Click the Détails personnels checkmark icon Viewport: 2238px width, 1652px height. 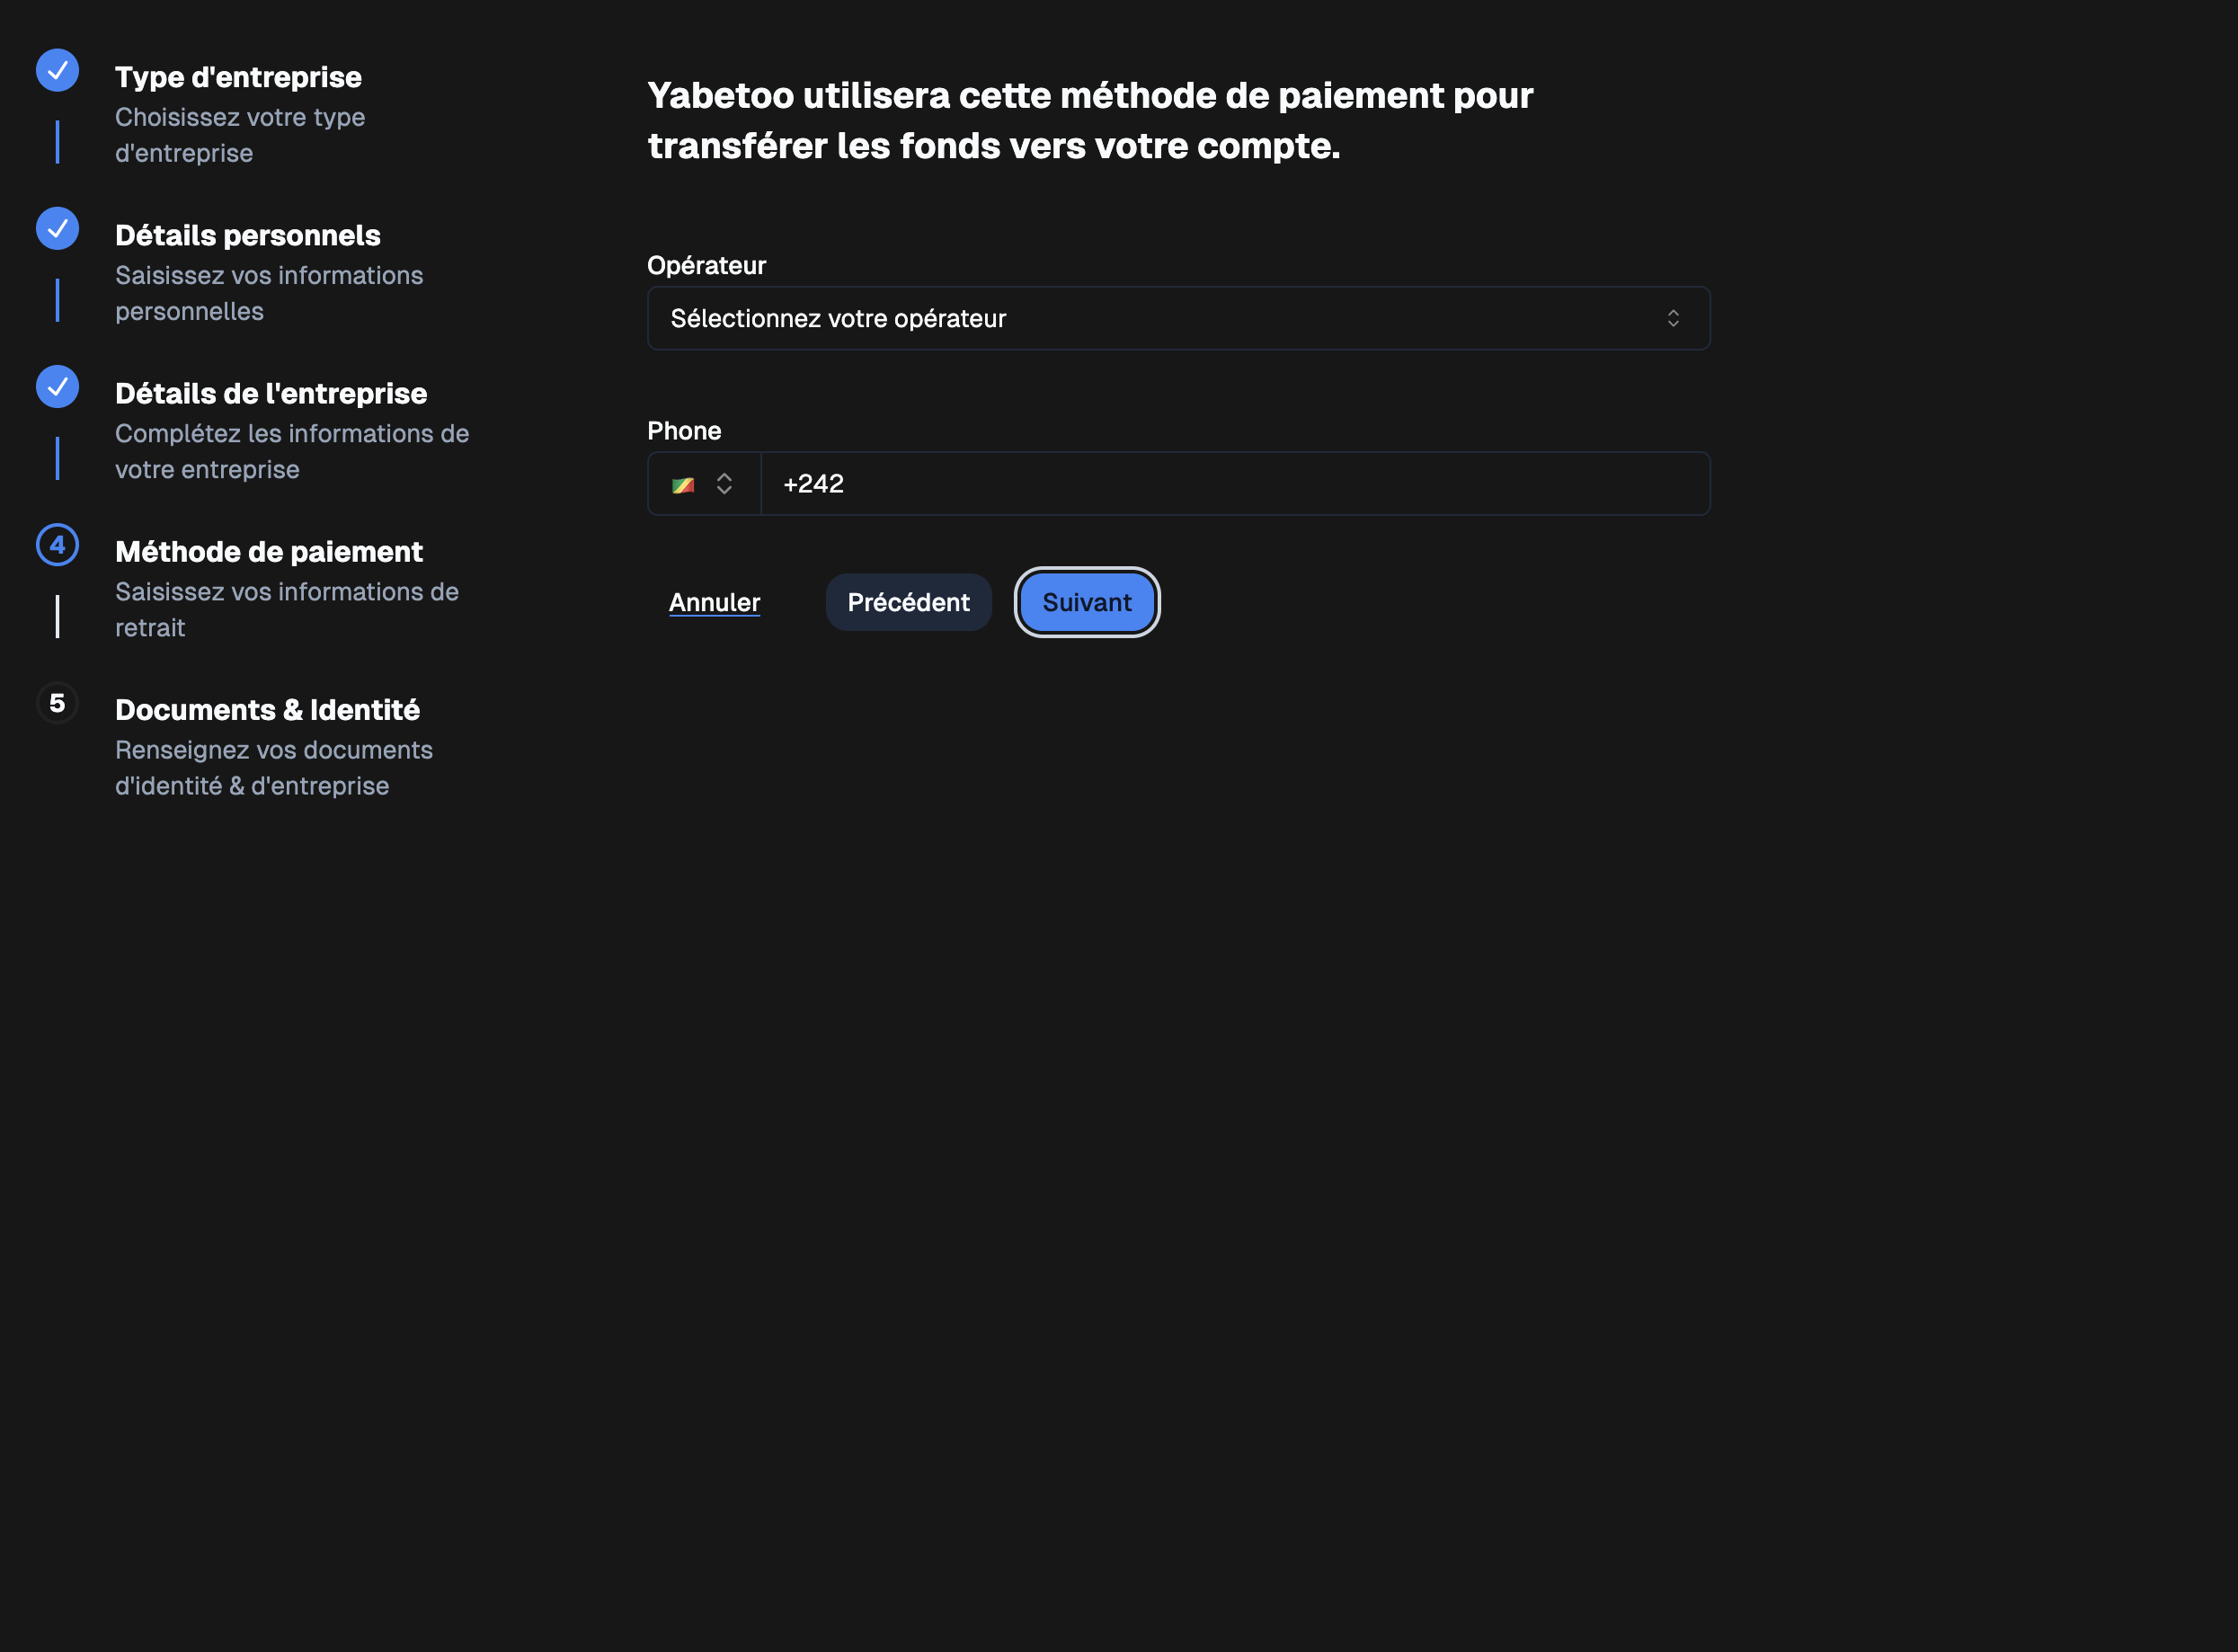57,228
